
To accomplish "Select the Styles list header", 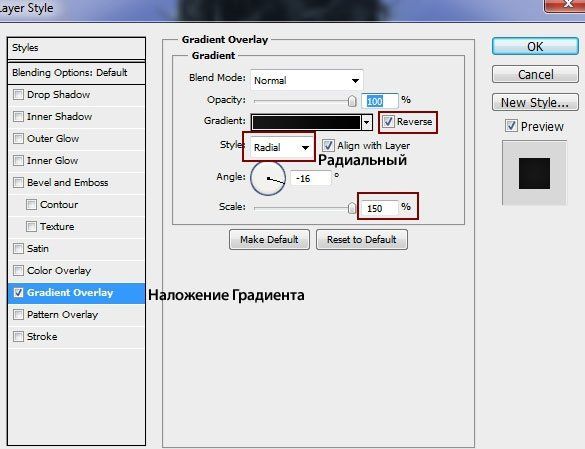I will (76, 48).
